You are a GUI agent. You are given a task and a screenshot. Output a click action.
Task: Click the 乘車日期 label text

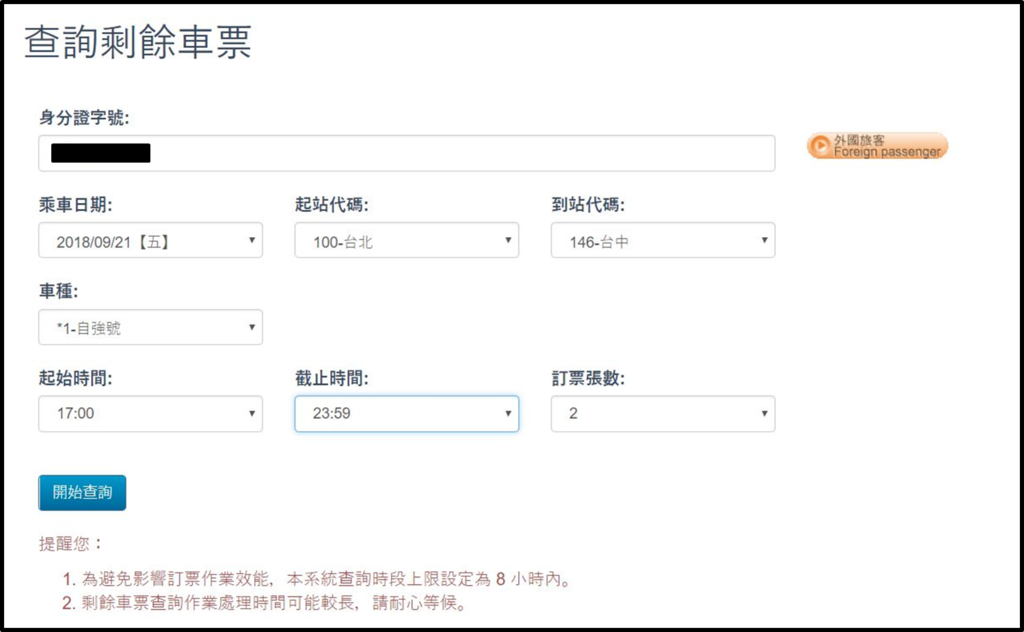75,205
